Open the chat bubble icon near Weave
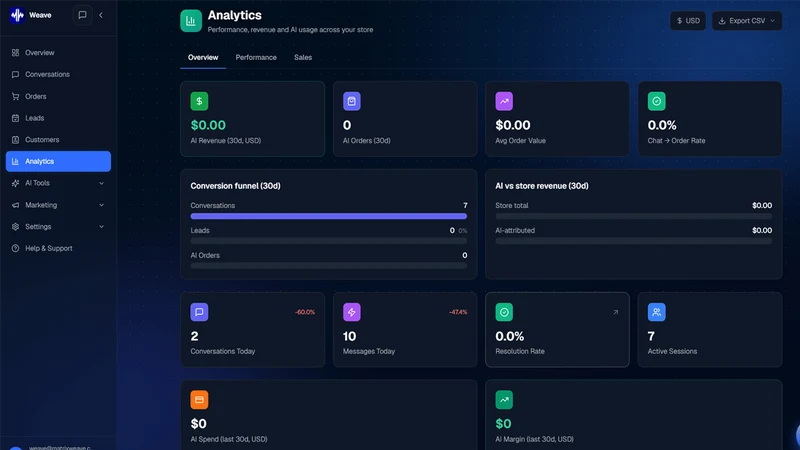Image resolution: width=800 pixels, height=450 pixels. click(x=82, y=15)
